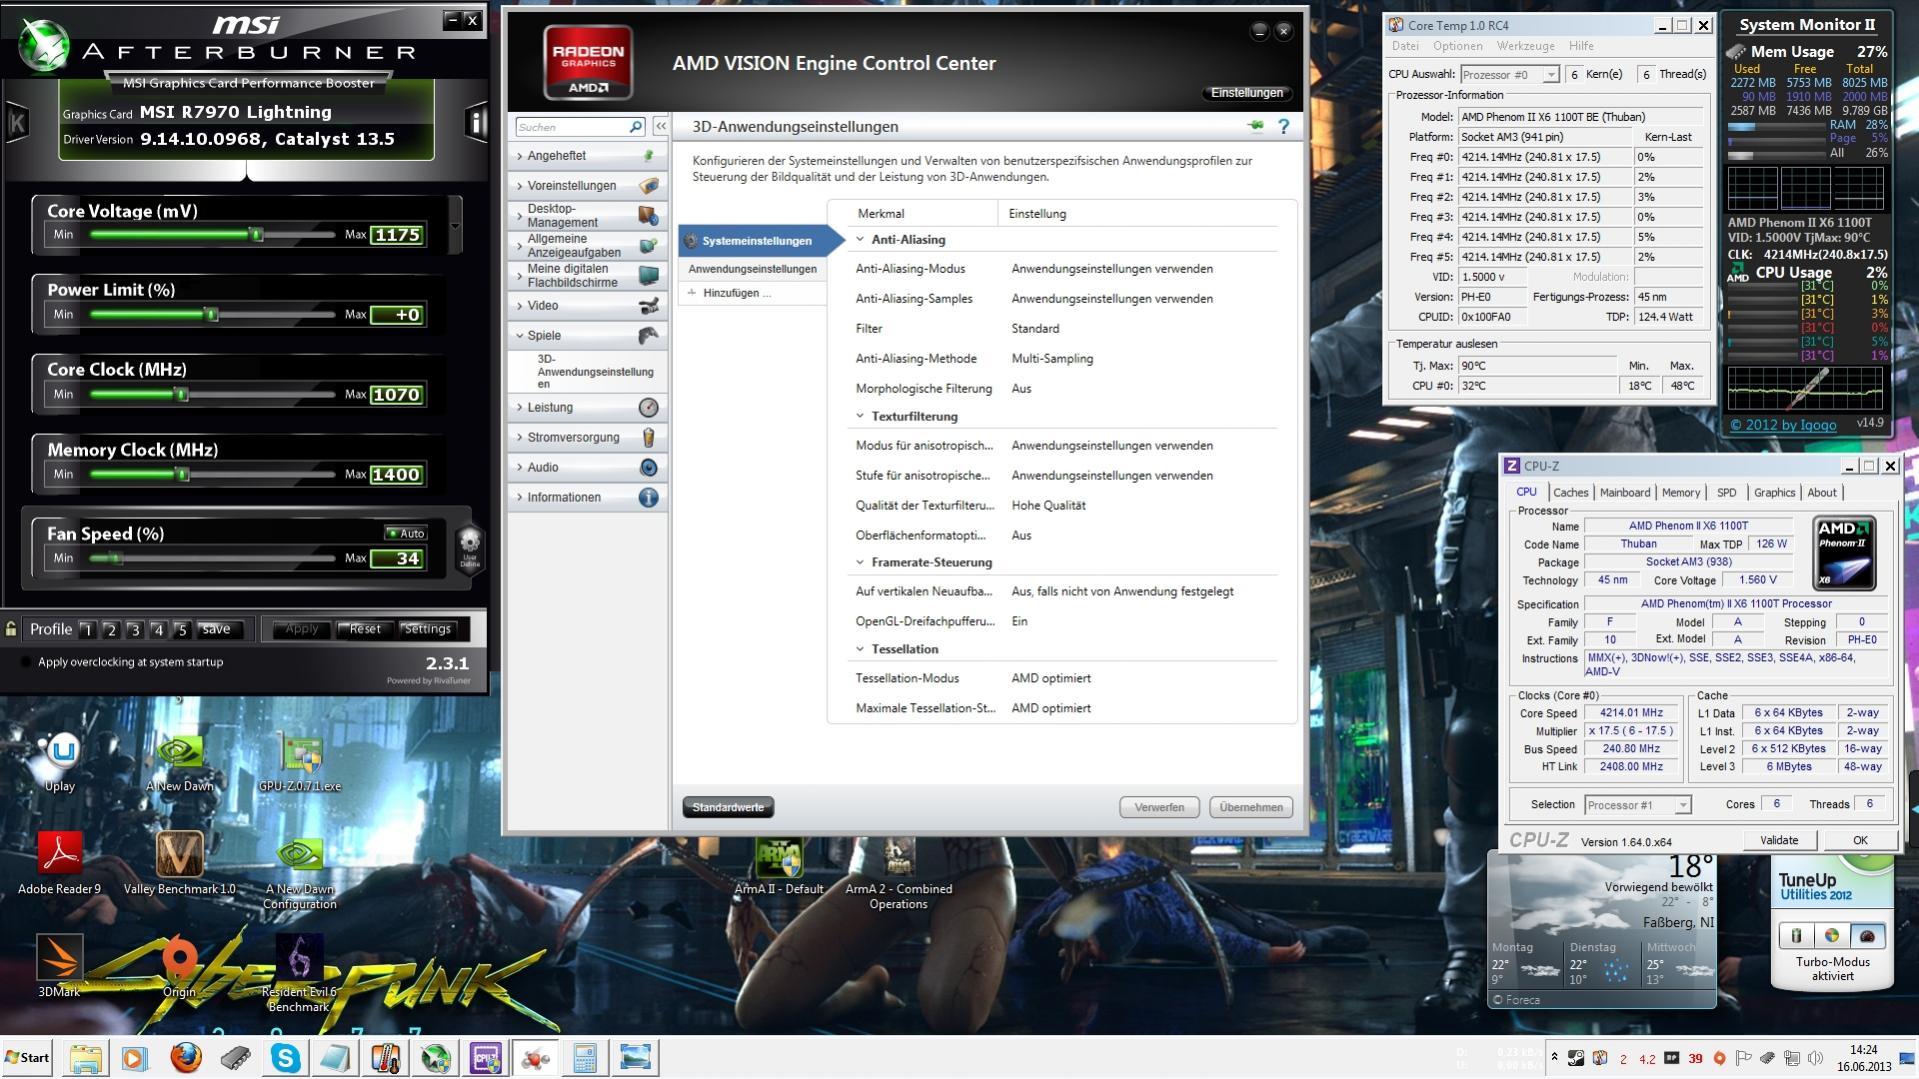Image resolution: width=1919 pixels, height=1079 pixels.
Task: Switch to the Memory tab in CPU-Z
Action: click(x=1681, y=493)
